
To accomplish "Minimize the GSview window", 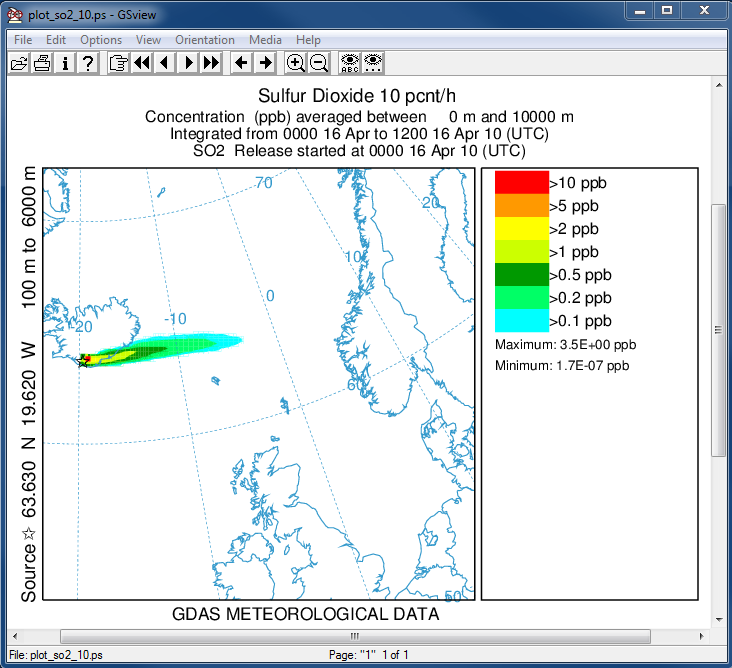I will click(x=640, y=10).
